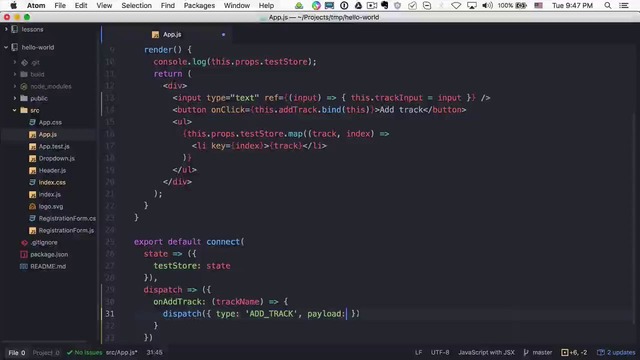The image size is (640, 360).
Task: Open RegistrationForm.js file
Action: point(66,230)
